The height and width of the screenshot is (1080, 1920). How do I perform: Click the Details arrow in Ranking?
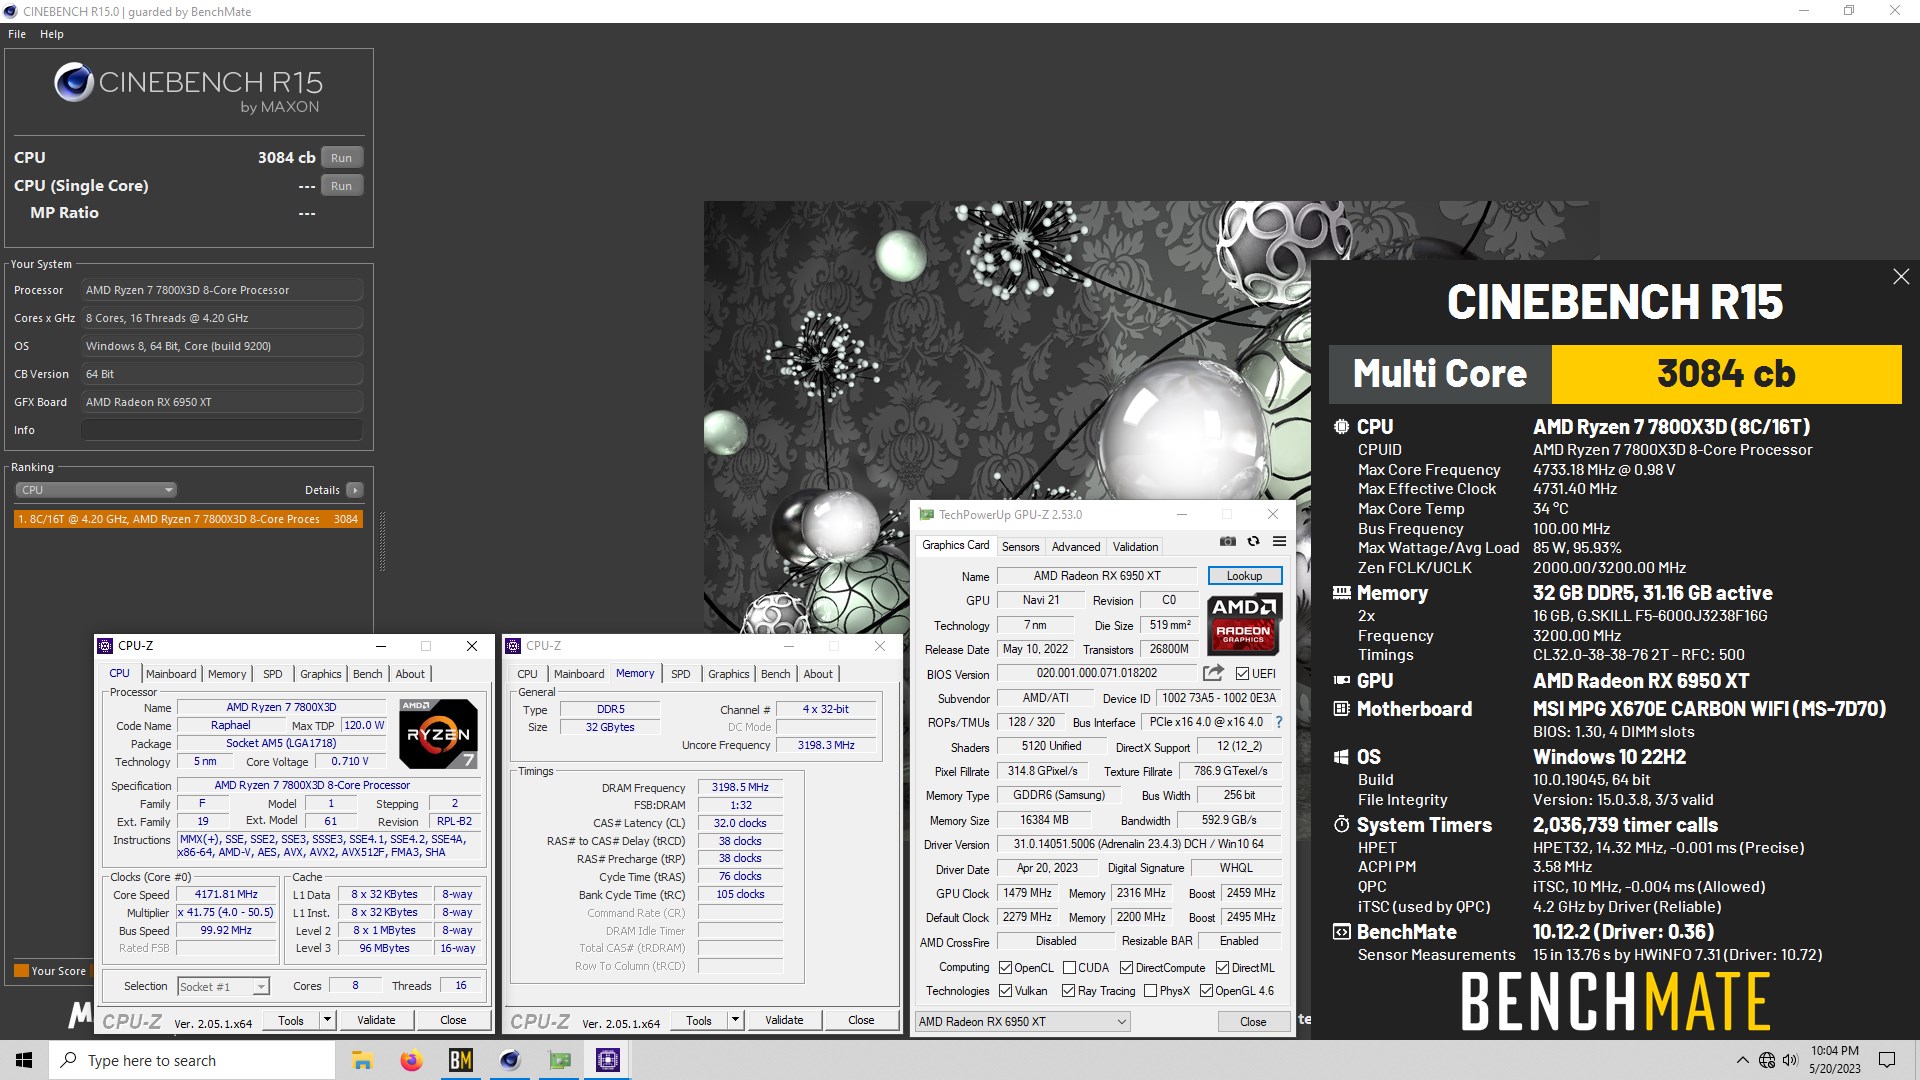click(355, 490)
